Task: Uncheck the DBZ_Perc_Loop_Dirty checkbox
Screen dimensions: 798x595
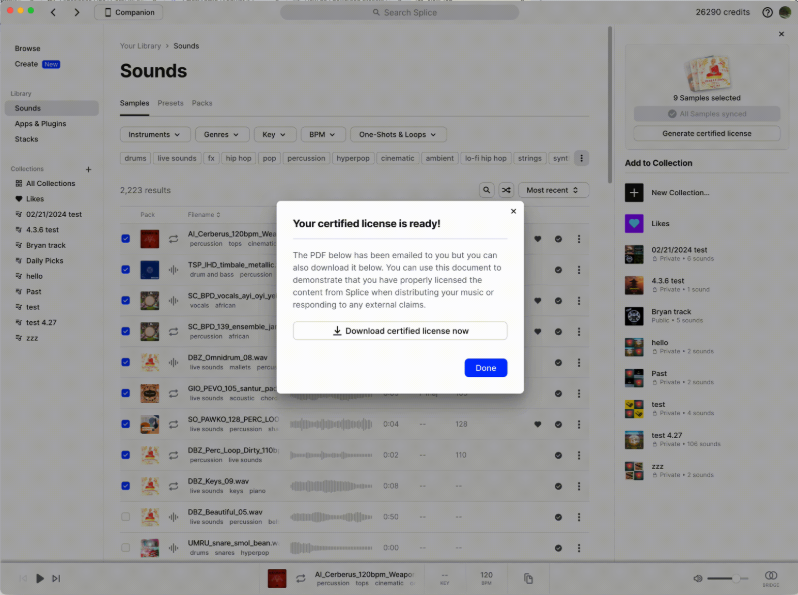Action: click(126, 455)
